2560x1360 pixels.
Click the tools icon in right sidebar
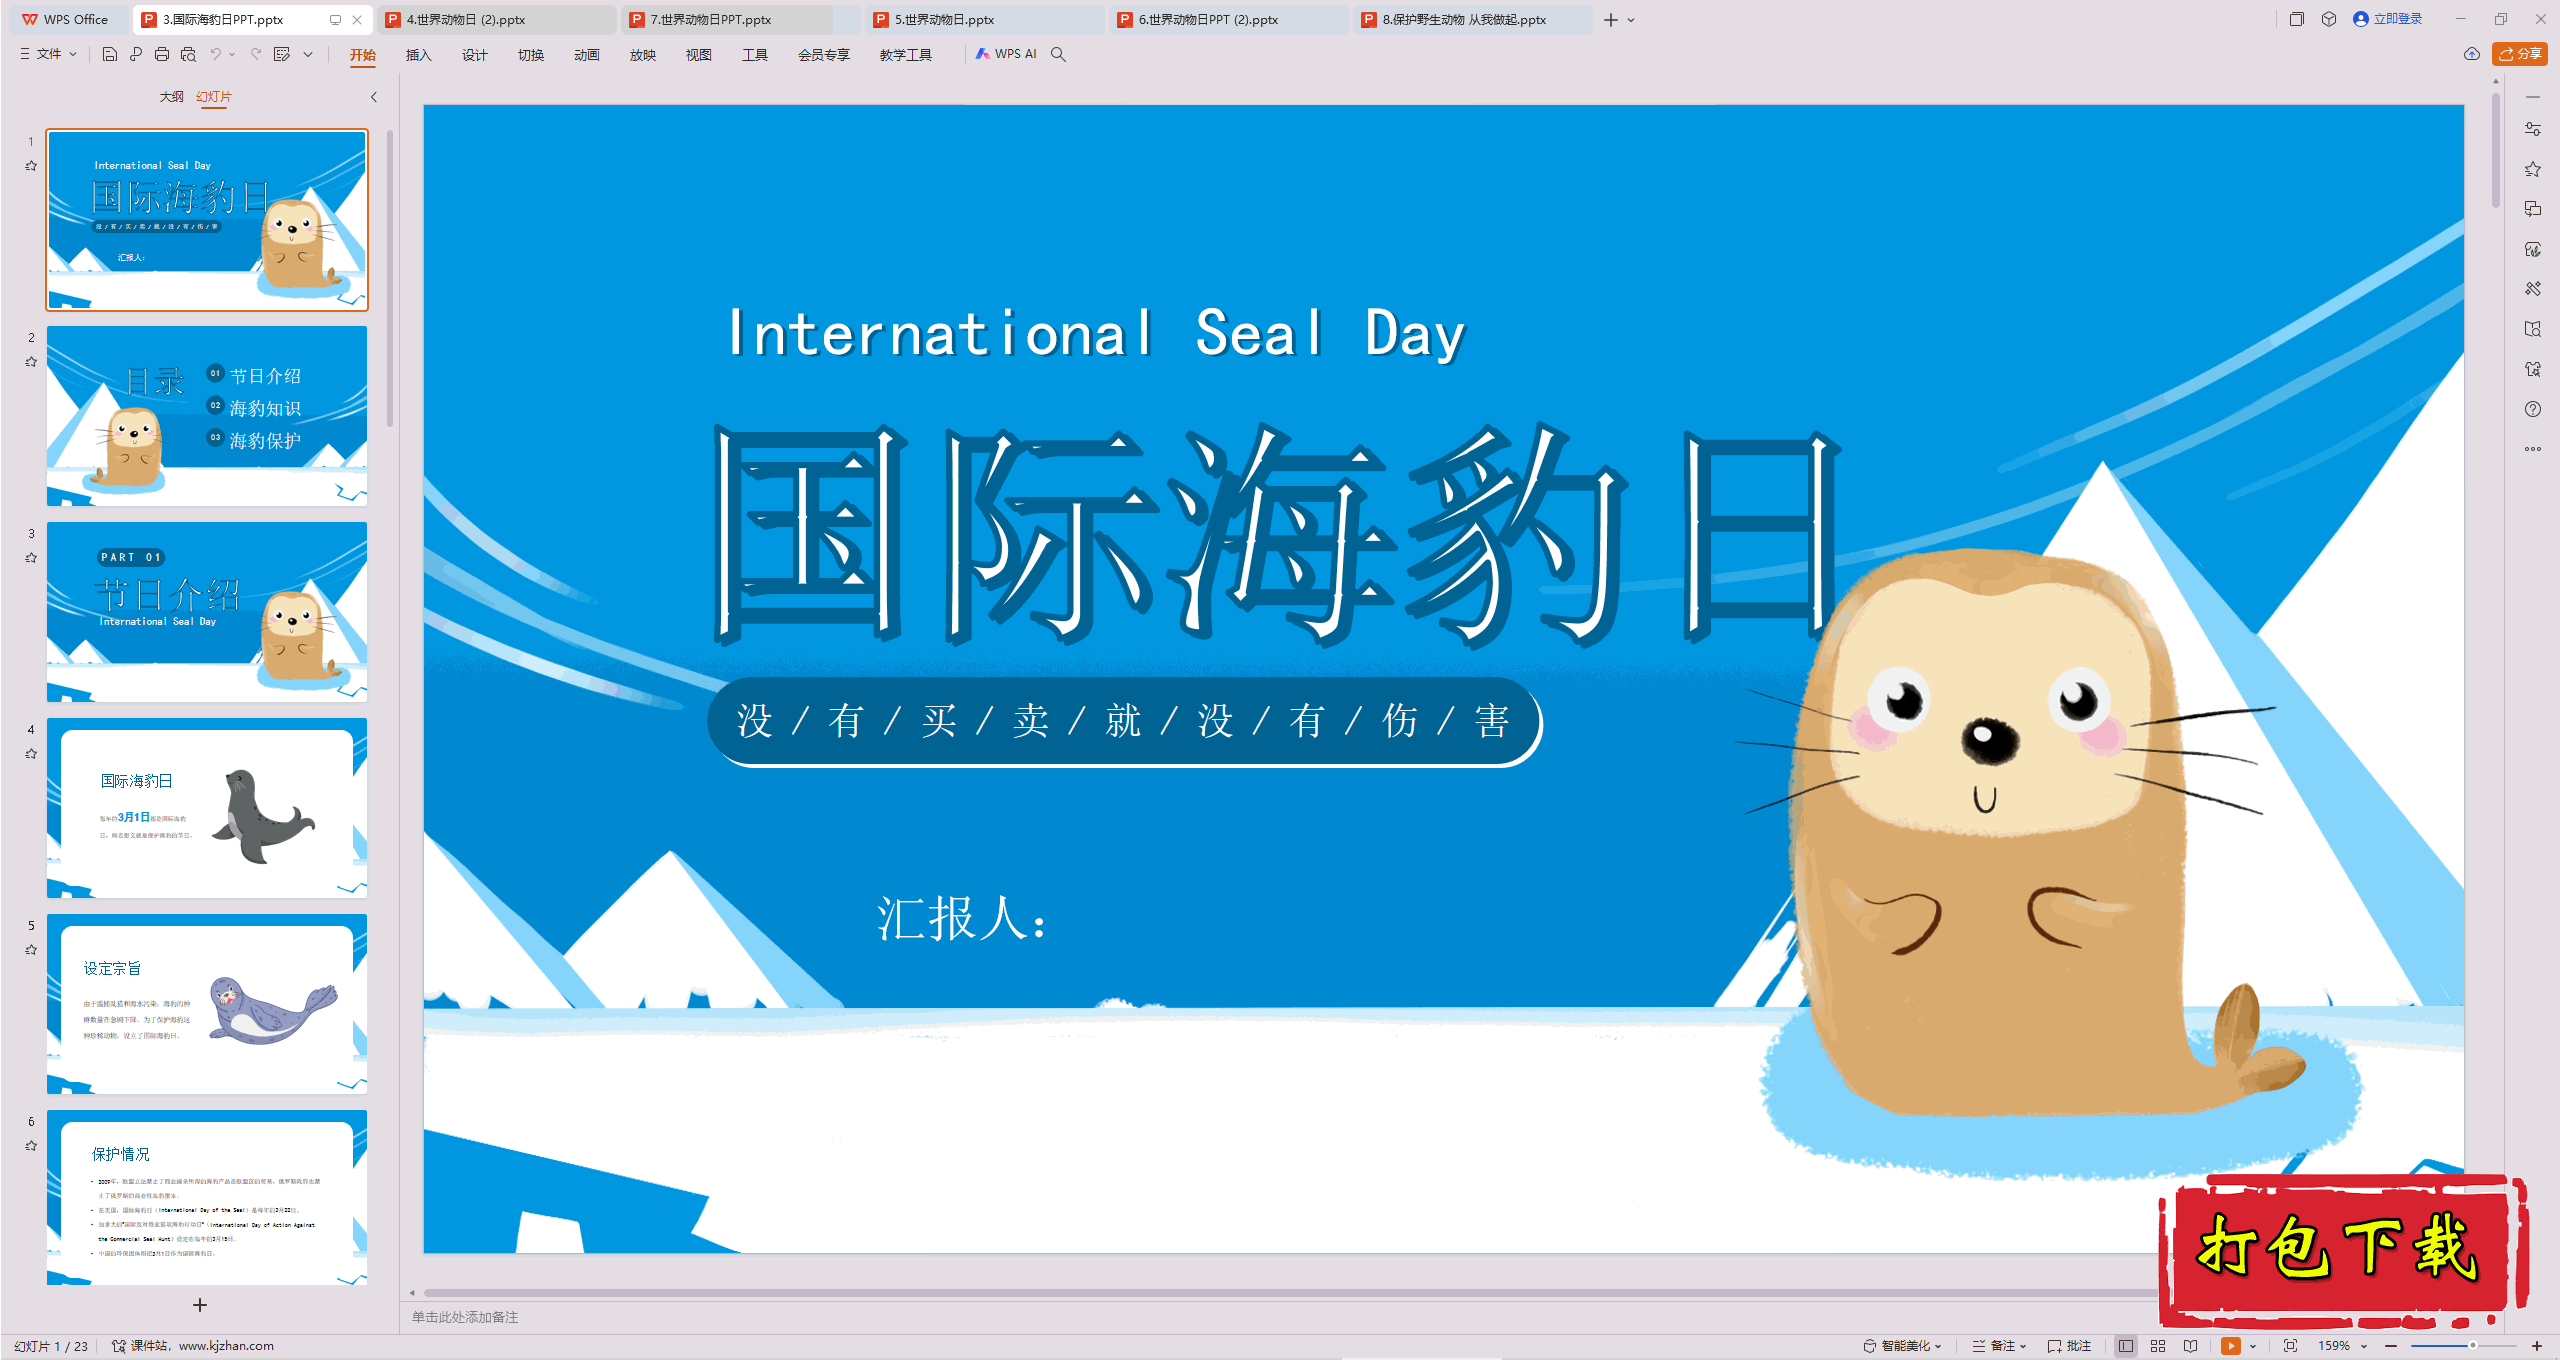(2533, 289)
